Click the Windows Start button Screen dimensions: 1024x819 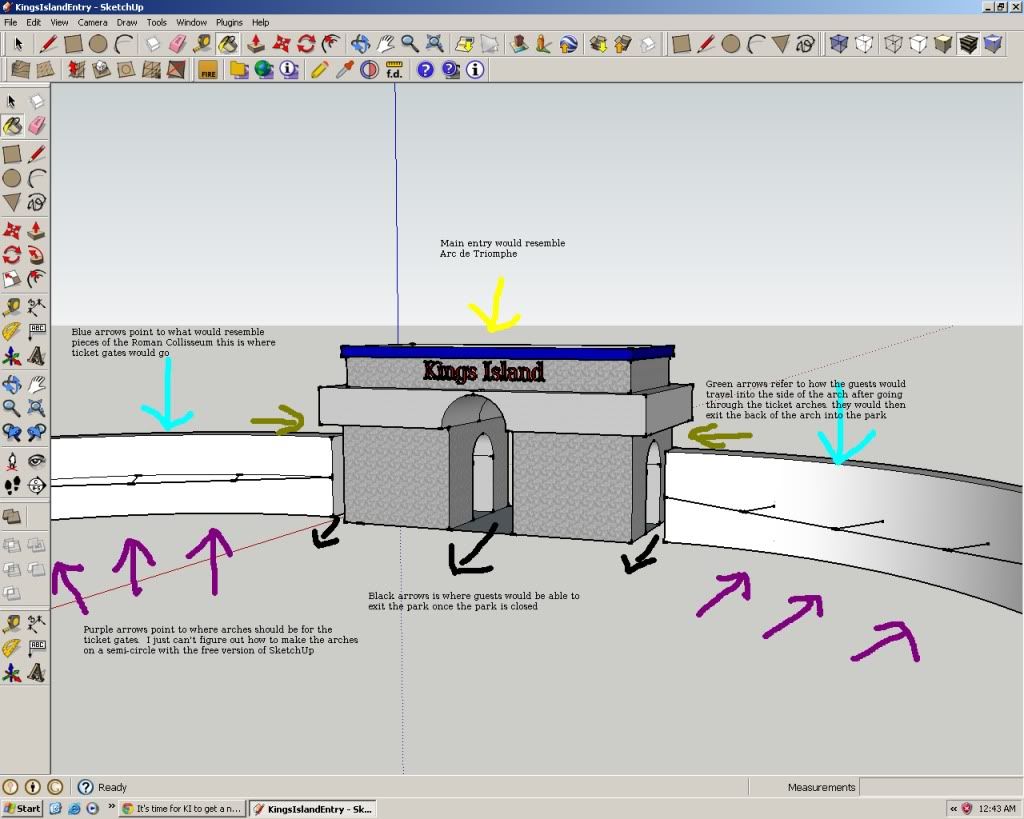click(22, 808)
